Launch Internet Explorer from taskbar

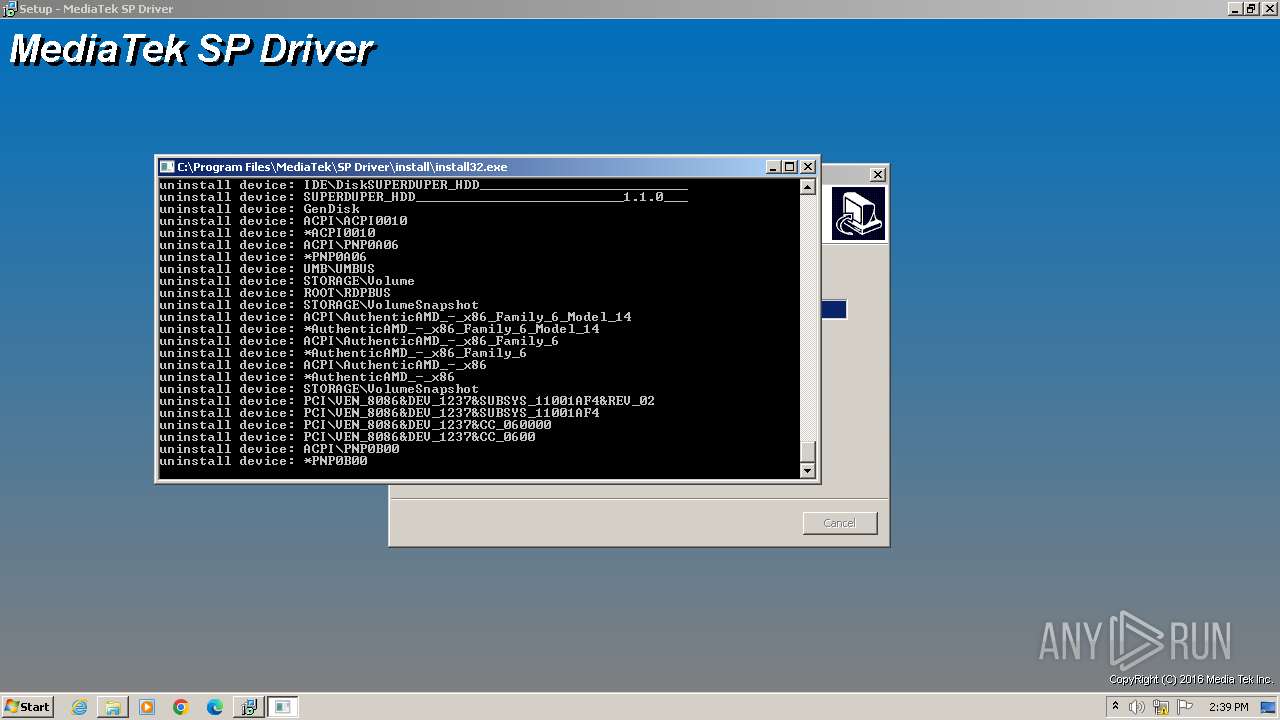(80, 707)
